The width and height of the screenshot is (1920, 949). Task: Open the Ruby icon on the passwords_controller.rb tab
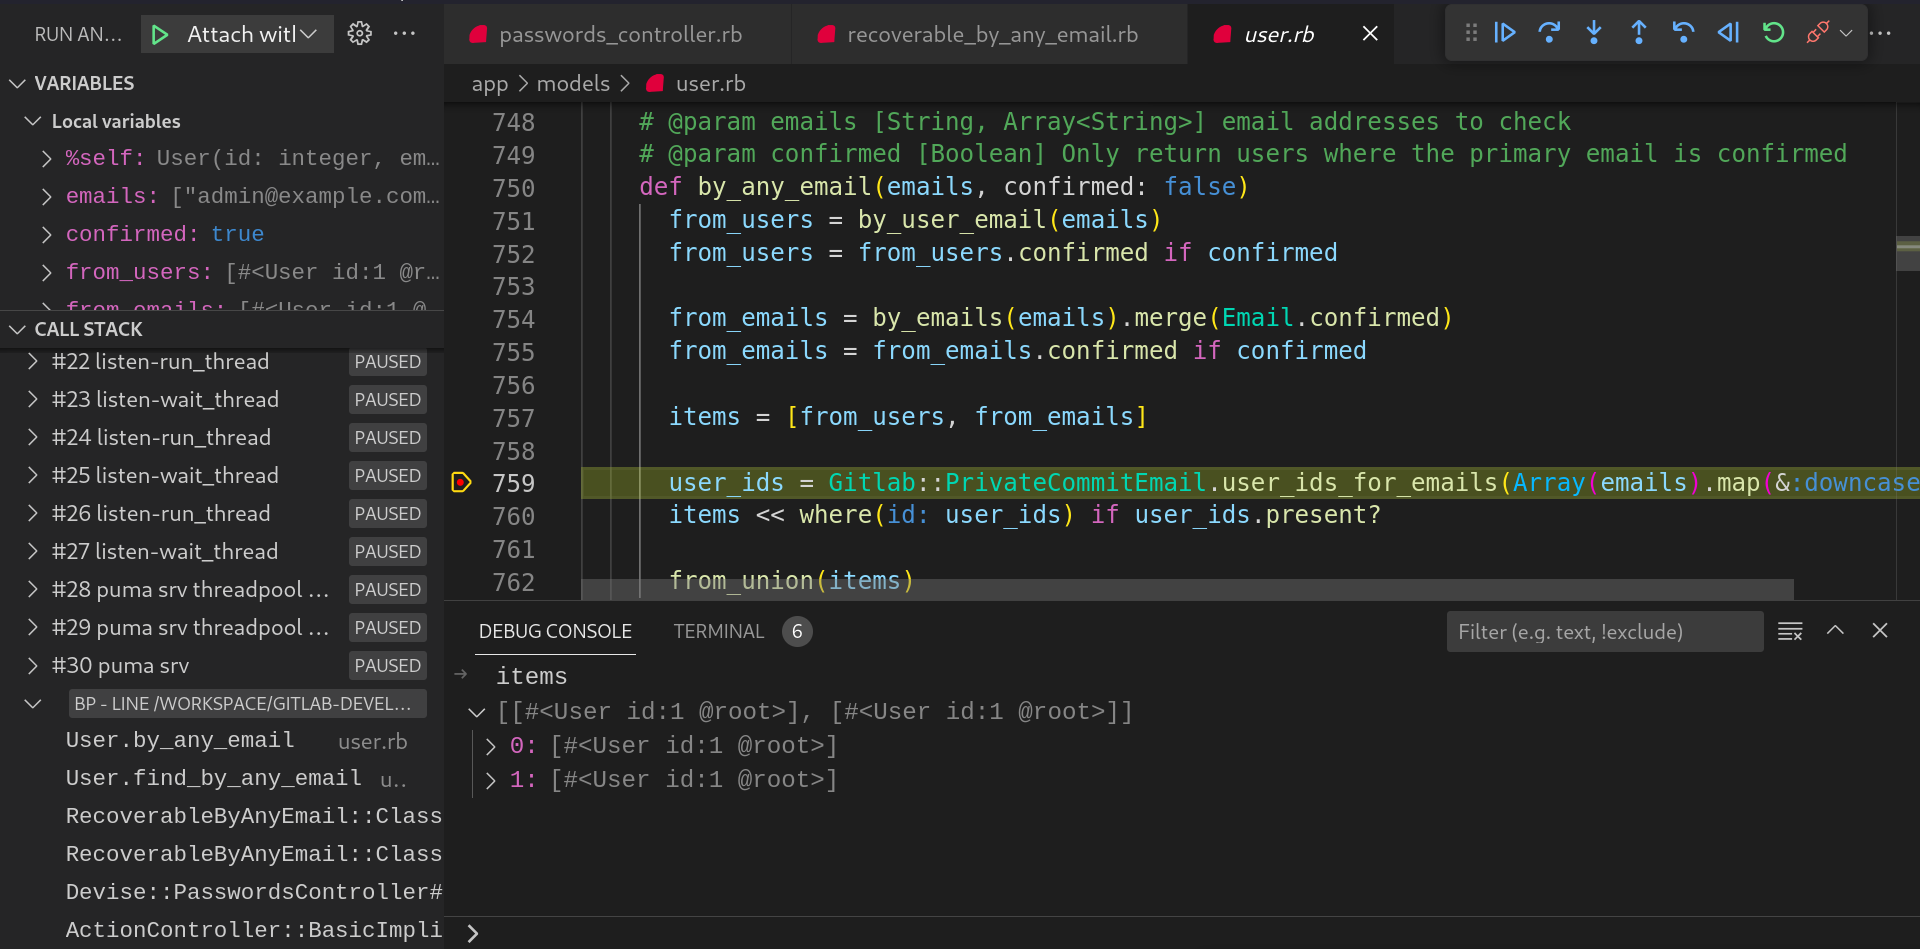pyautogui.click(x=478, y=35)
